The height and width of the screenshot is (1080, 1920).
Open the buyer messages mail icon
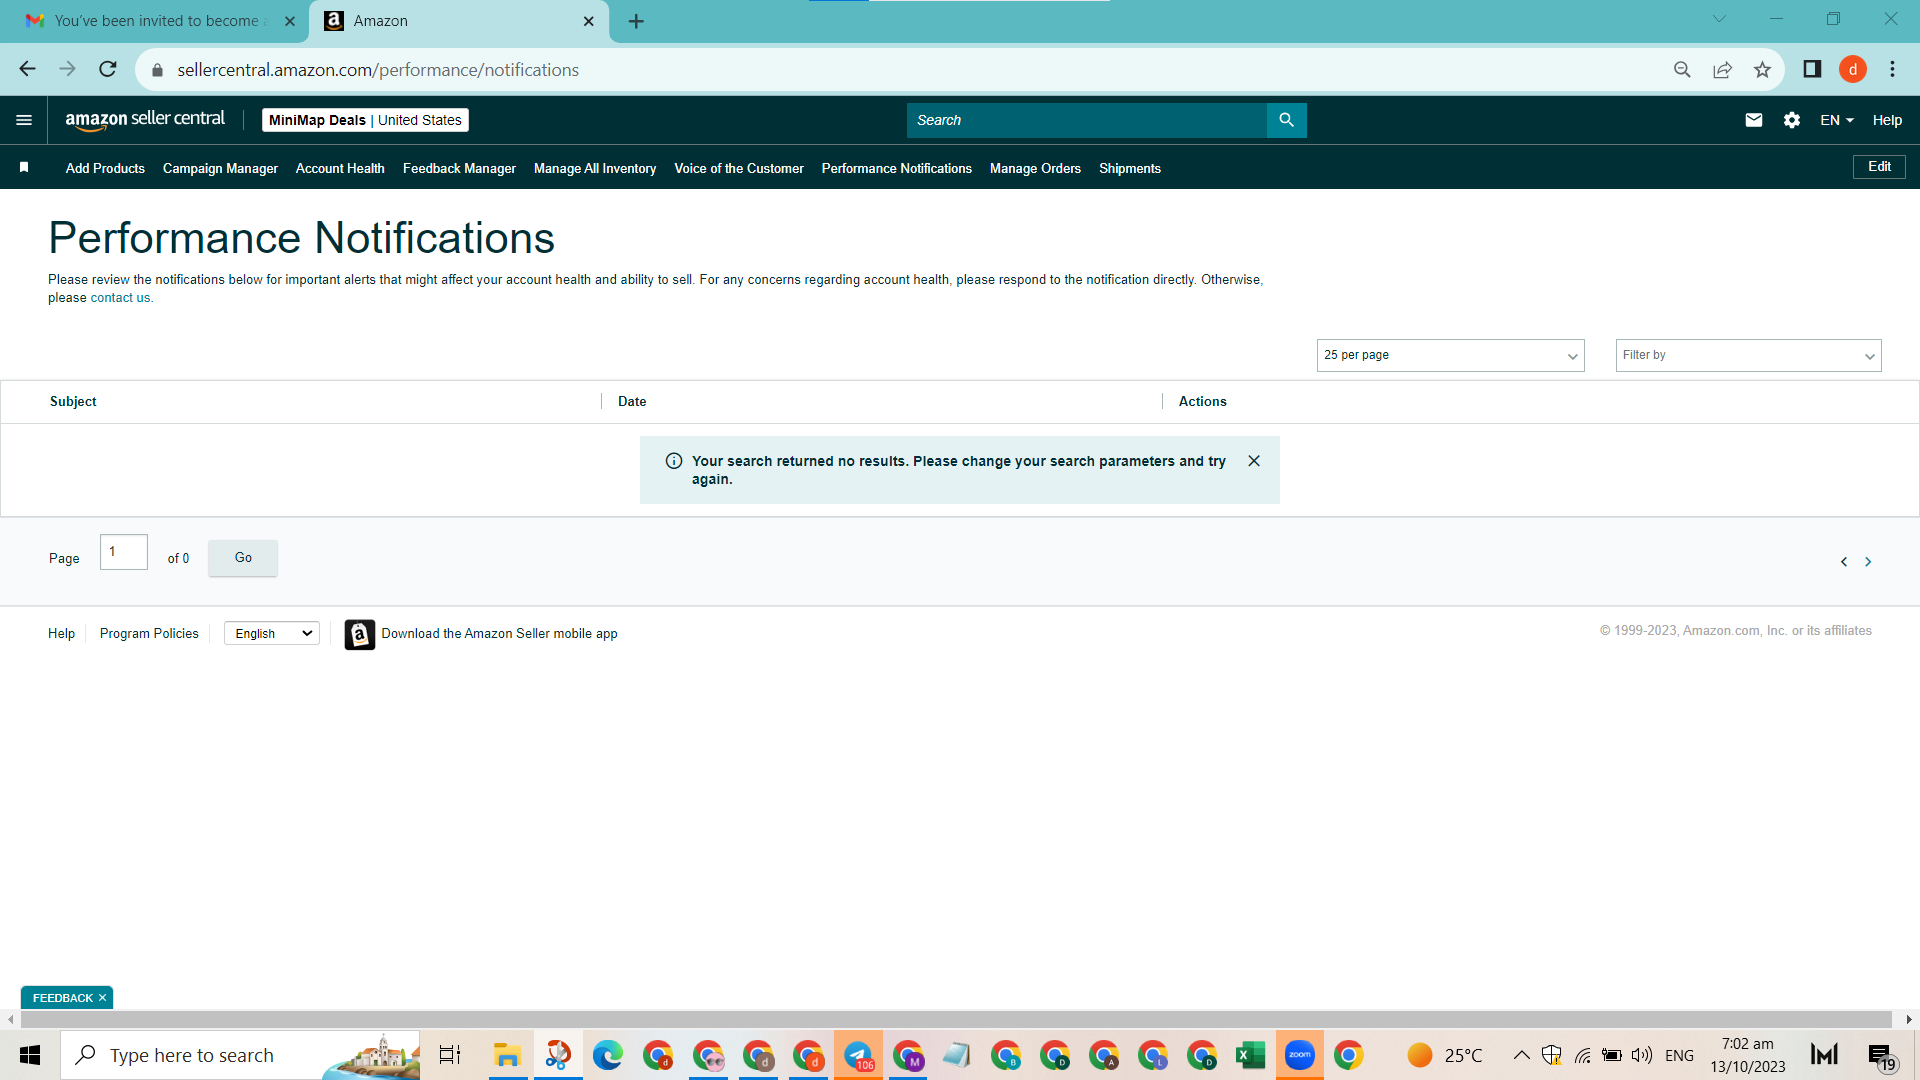[1753, 120]
